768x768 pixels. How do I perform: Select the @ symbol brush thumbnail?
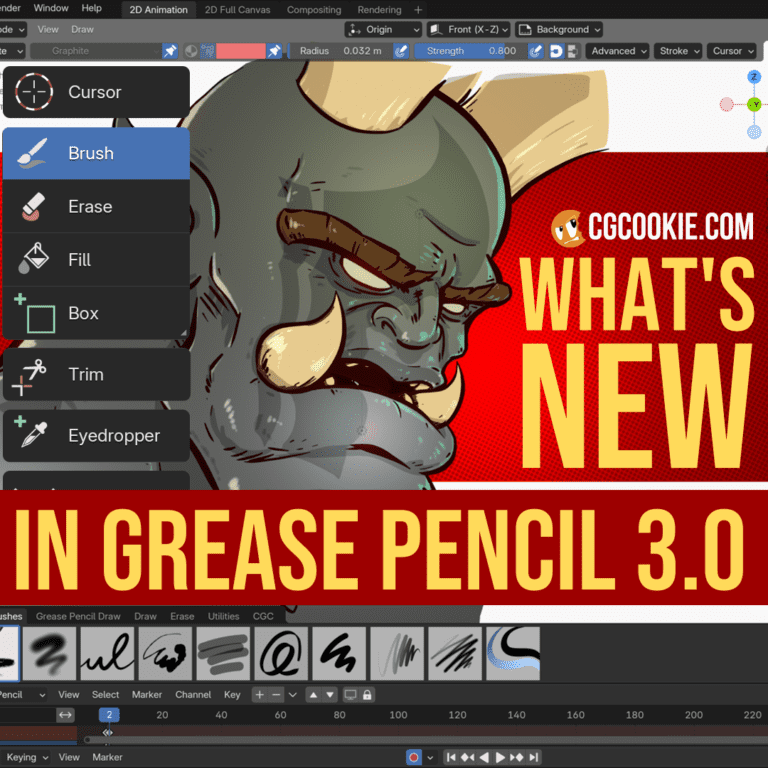tap(281, 654)
